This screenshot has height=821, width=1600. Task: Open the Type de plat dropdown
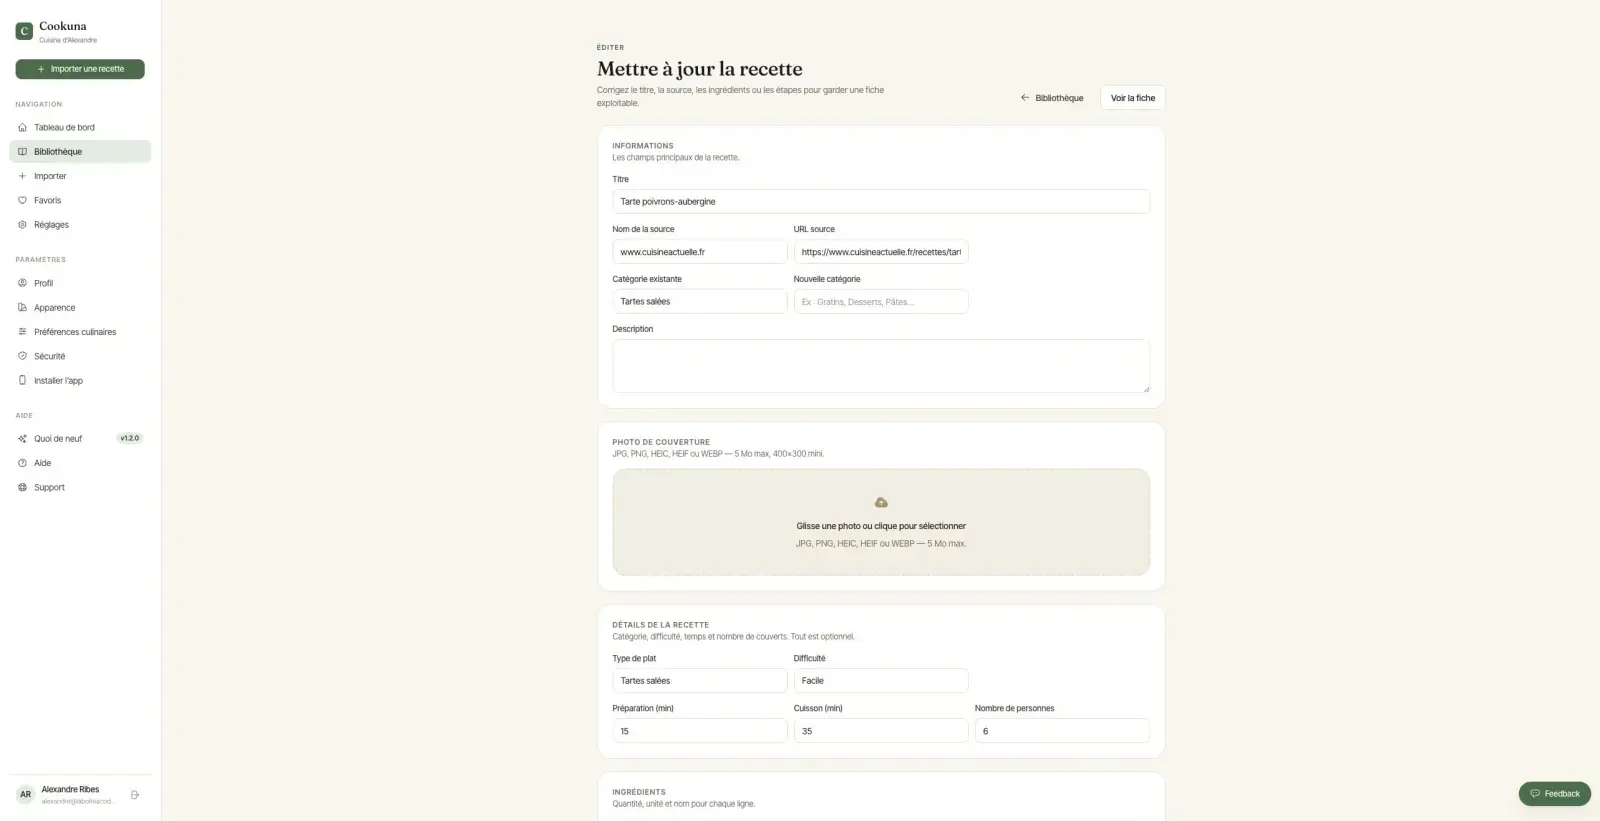[x=699, y=681]
